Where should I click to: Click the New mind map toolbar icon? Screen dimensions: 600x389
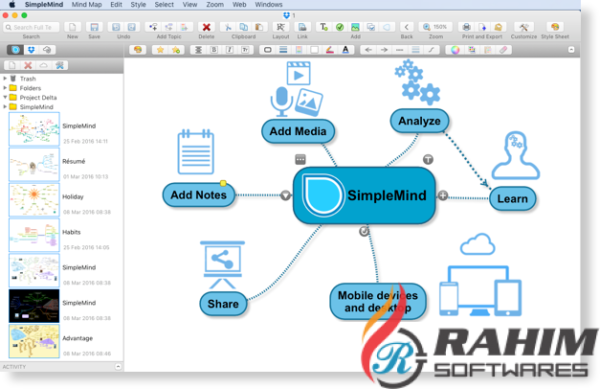click(x=72, y=27)
